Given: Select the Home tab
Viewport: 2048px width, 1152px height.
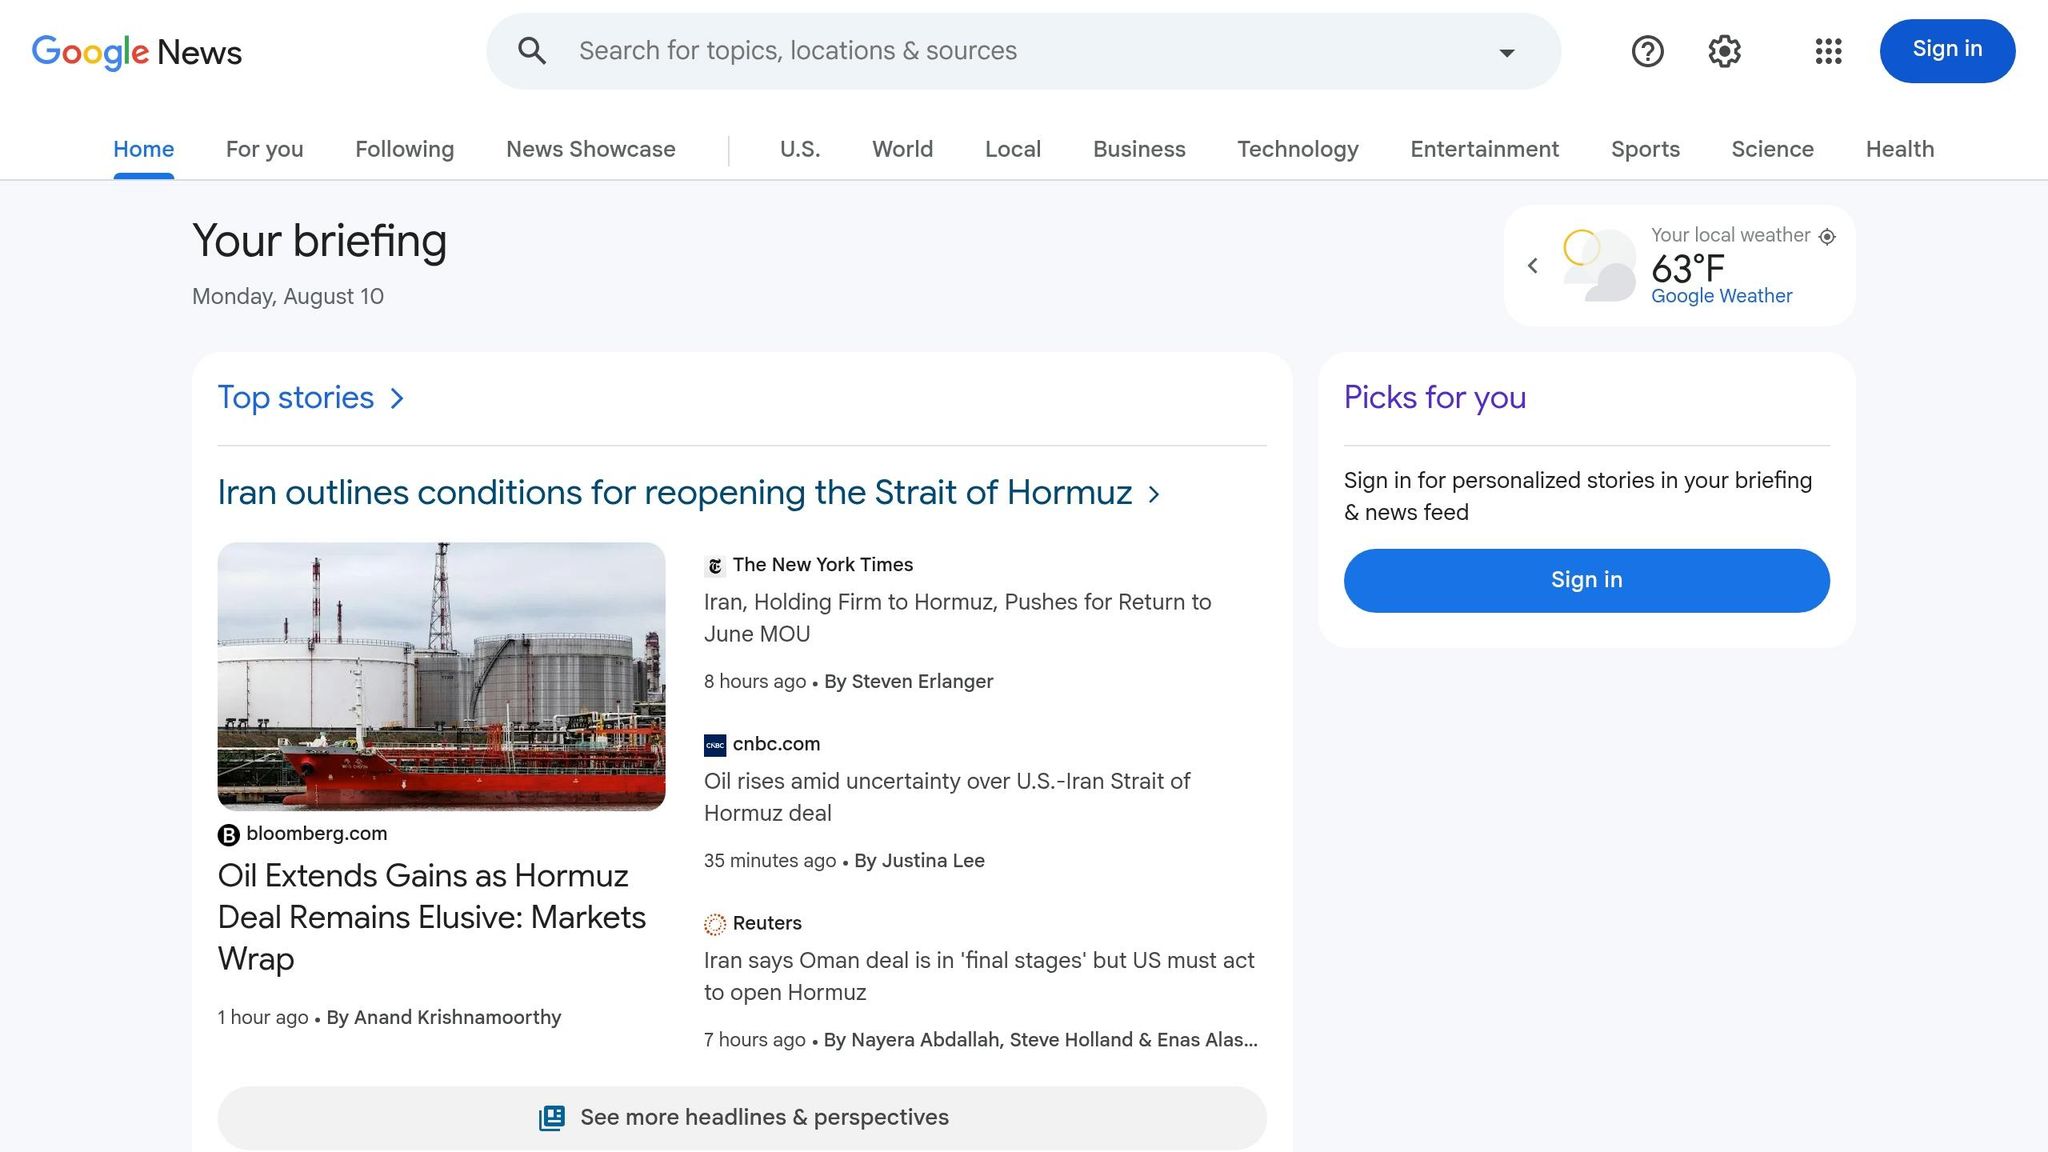Looking at the screenshot, I should 143,149.
